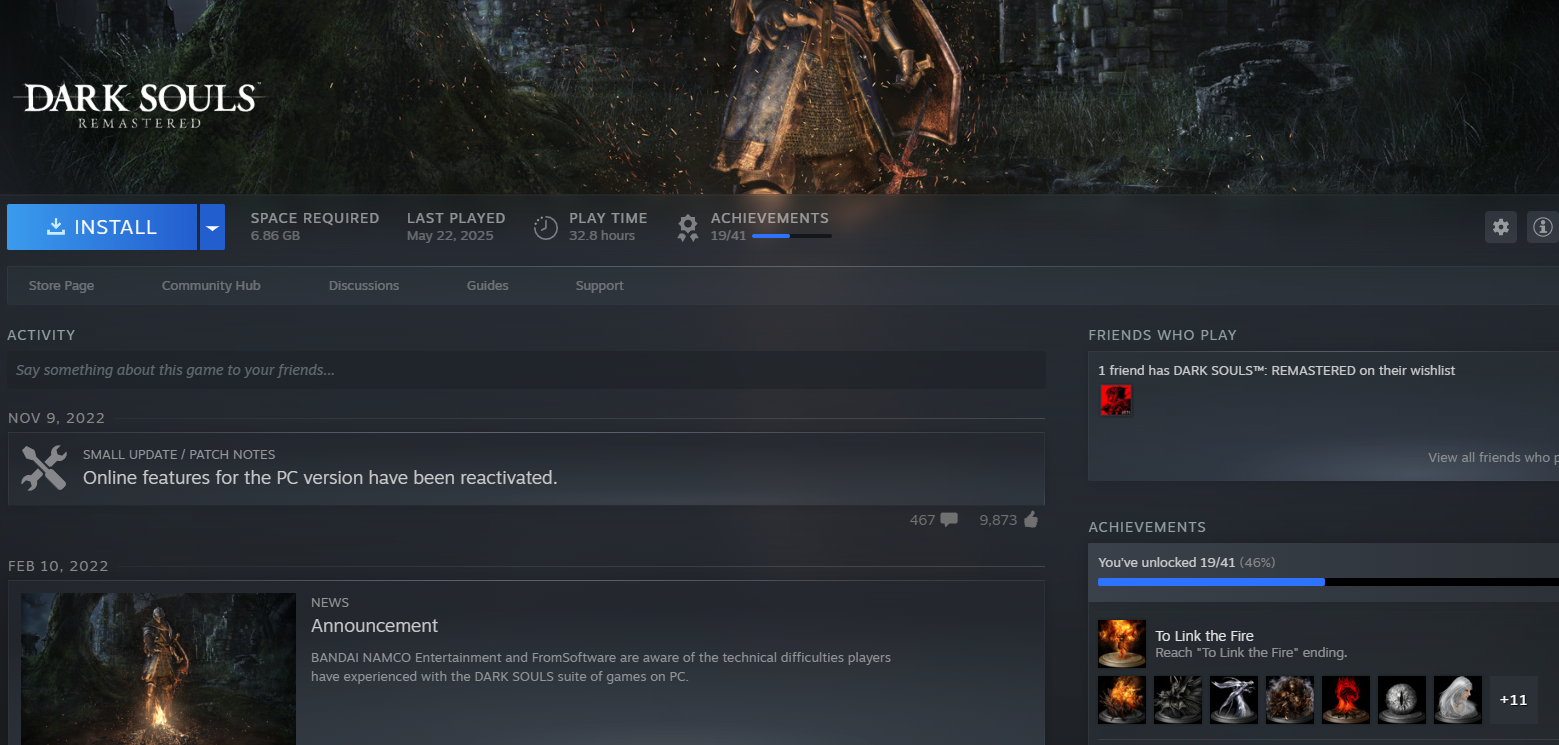The height and width of the screenshot is (745, 1559).
Task: Click the "LAST PLAYED May 22, 2025" stat
Action: click(456, 227)
